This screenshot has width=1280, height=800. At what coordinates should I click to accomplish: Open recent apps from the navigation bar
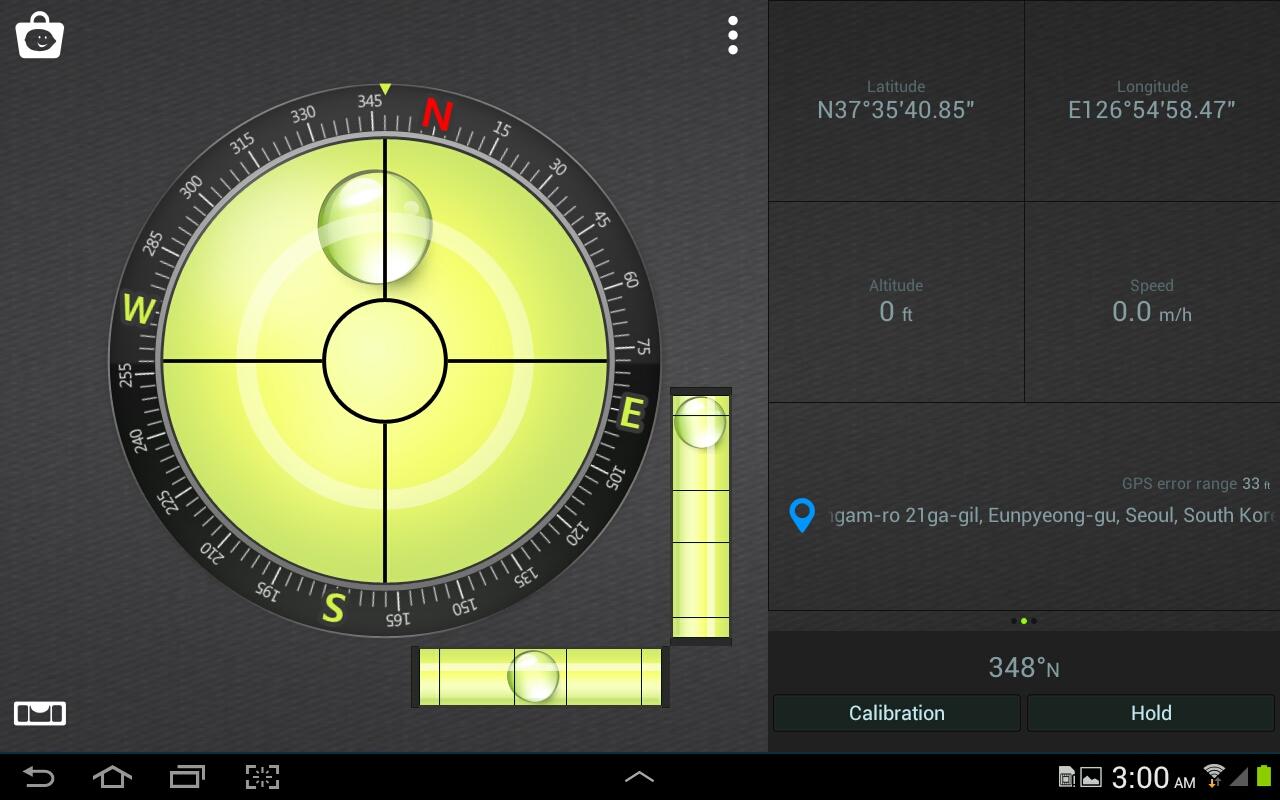[x=186, y=777]
